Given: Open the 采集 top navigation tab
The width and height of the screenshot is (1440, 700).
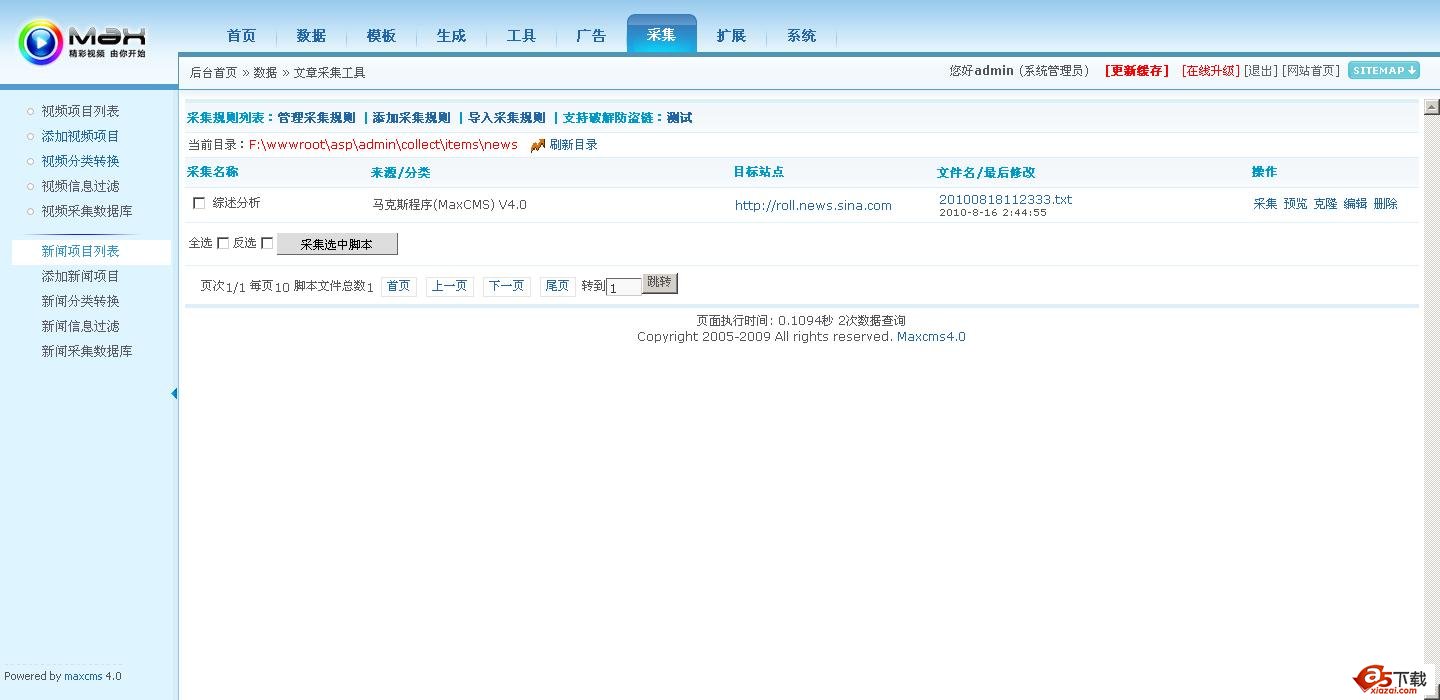Looking at the screenshot, I should point(661,35).
